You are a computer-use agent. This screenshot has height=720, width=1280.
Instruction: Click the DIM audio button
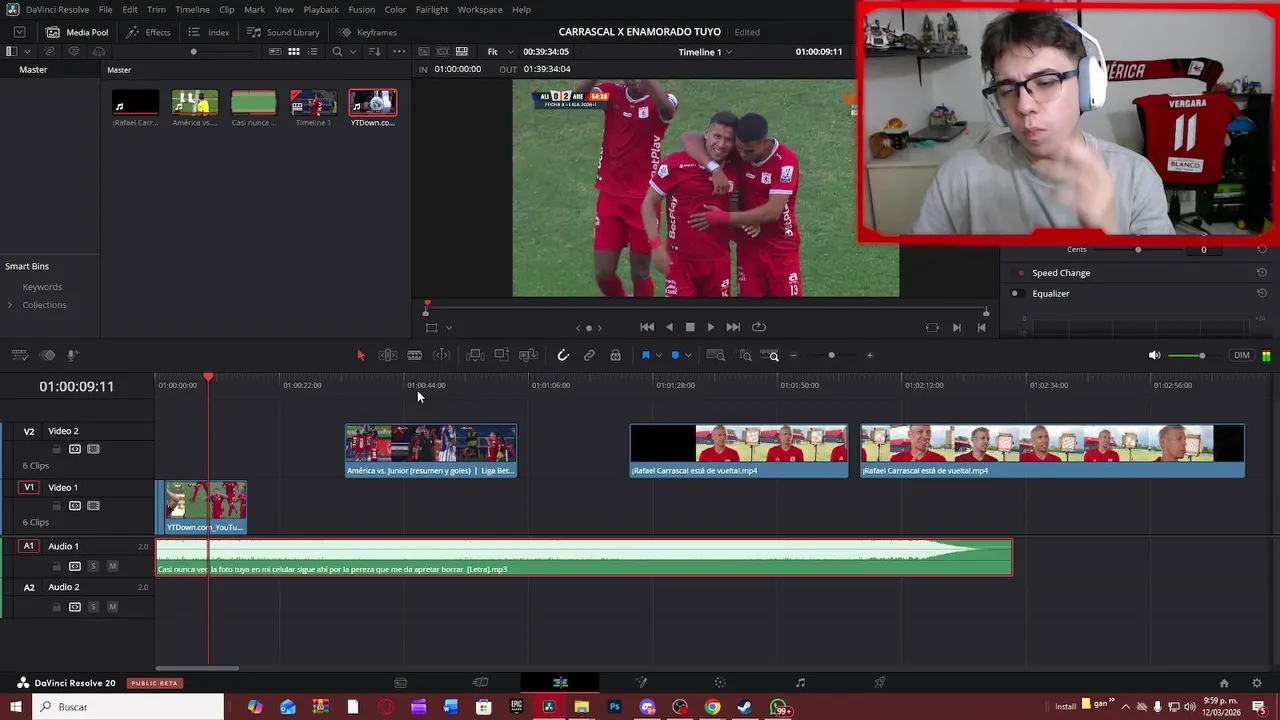click(1242, 355)
